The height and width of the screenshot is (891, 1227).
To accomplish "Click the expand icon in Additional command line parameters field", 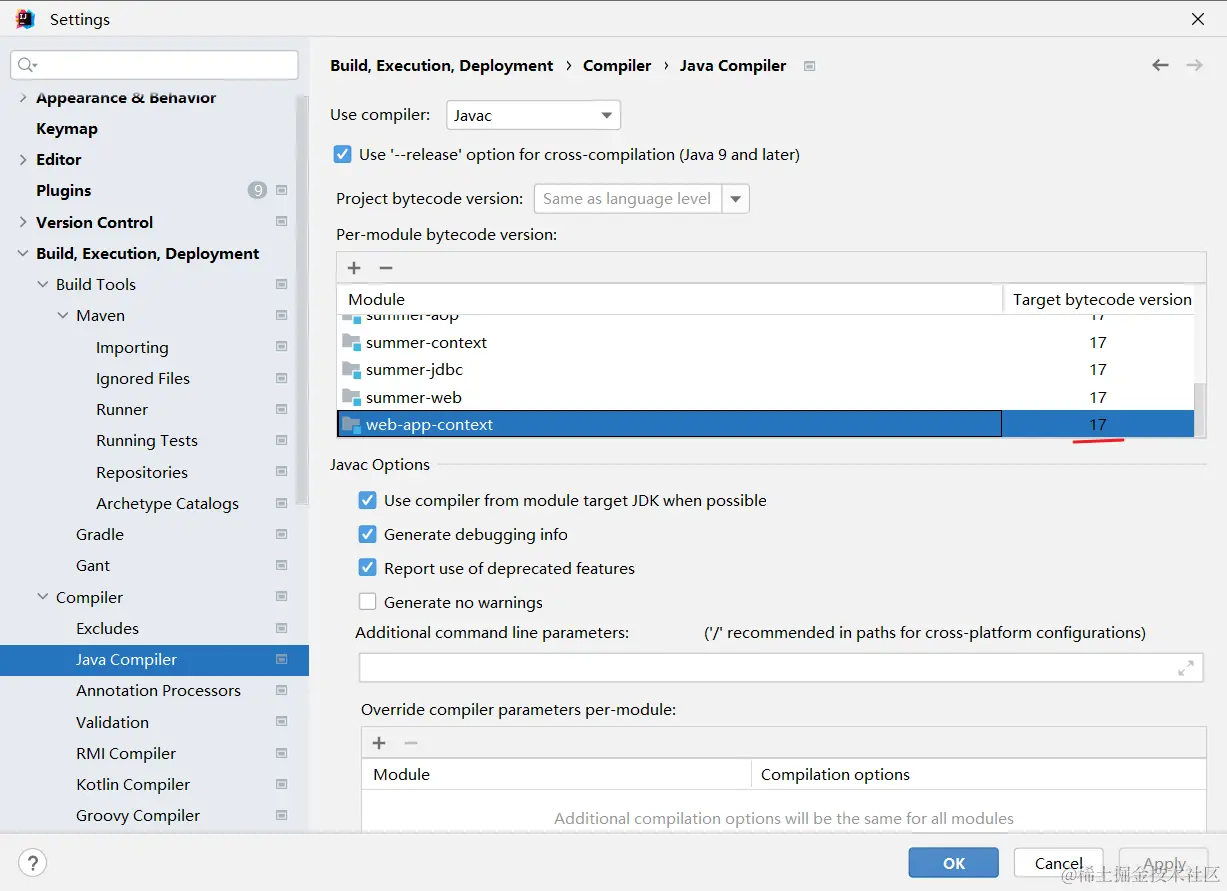I will click(x=1186, y=668).
